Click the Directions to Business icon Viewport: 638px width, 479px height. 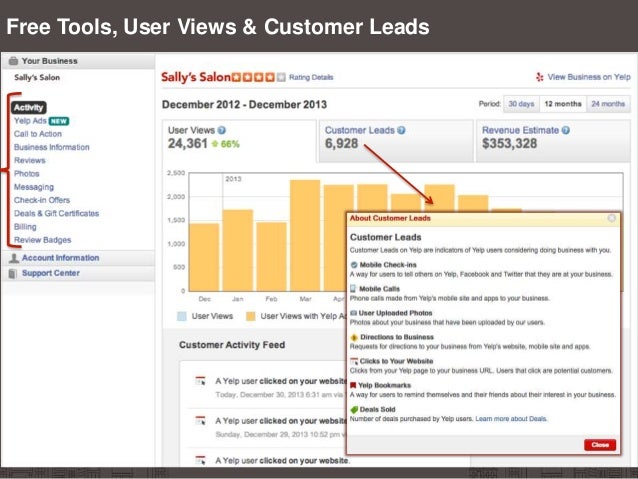click(354, 337)
